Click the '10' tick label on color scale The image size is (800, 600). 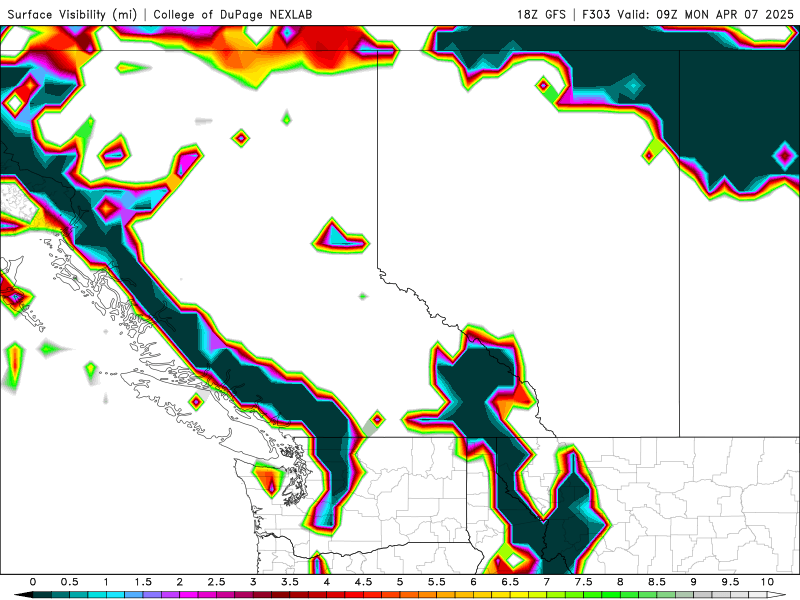767,582
